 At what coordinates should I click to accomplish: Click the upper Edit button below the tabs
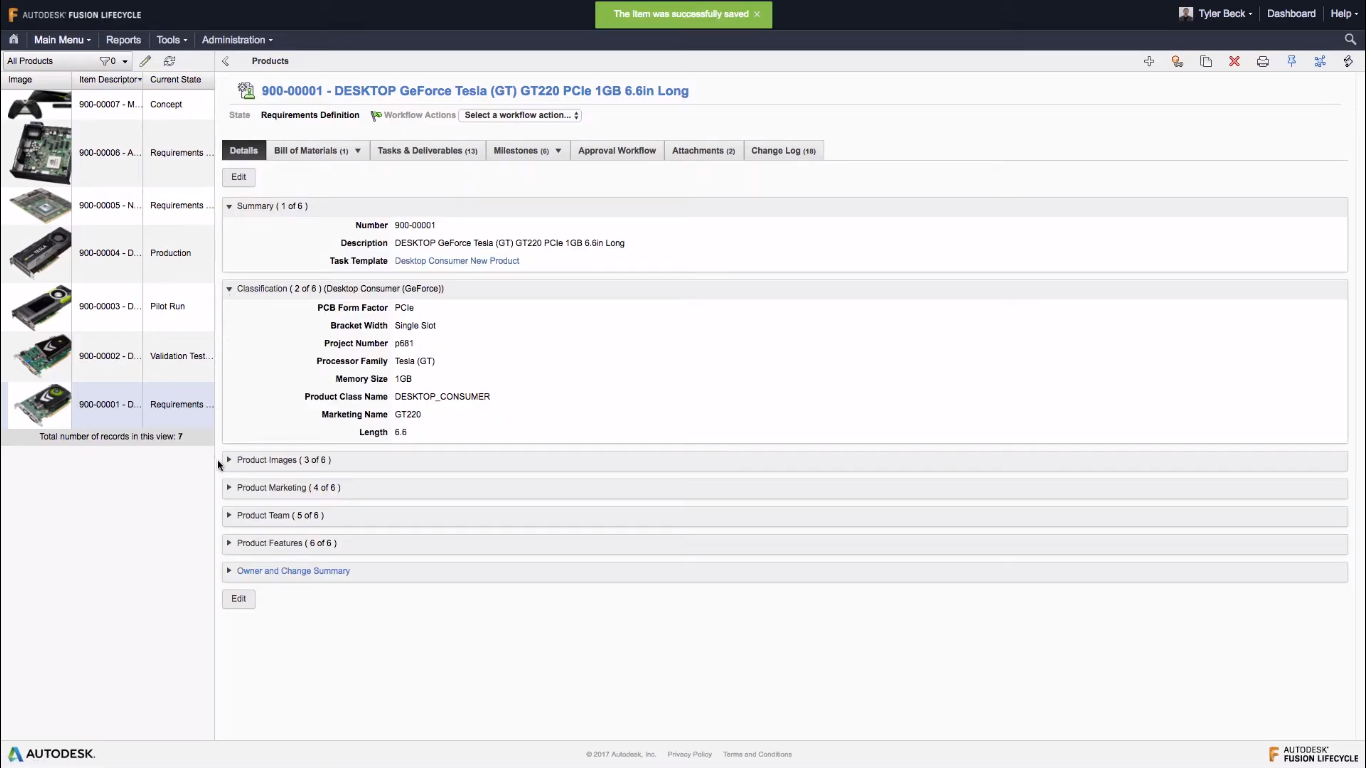point(239,177)
